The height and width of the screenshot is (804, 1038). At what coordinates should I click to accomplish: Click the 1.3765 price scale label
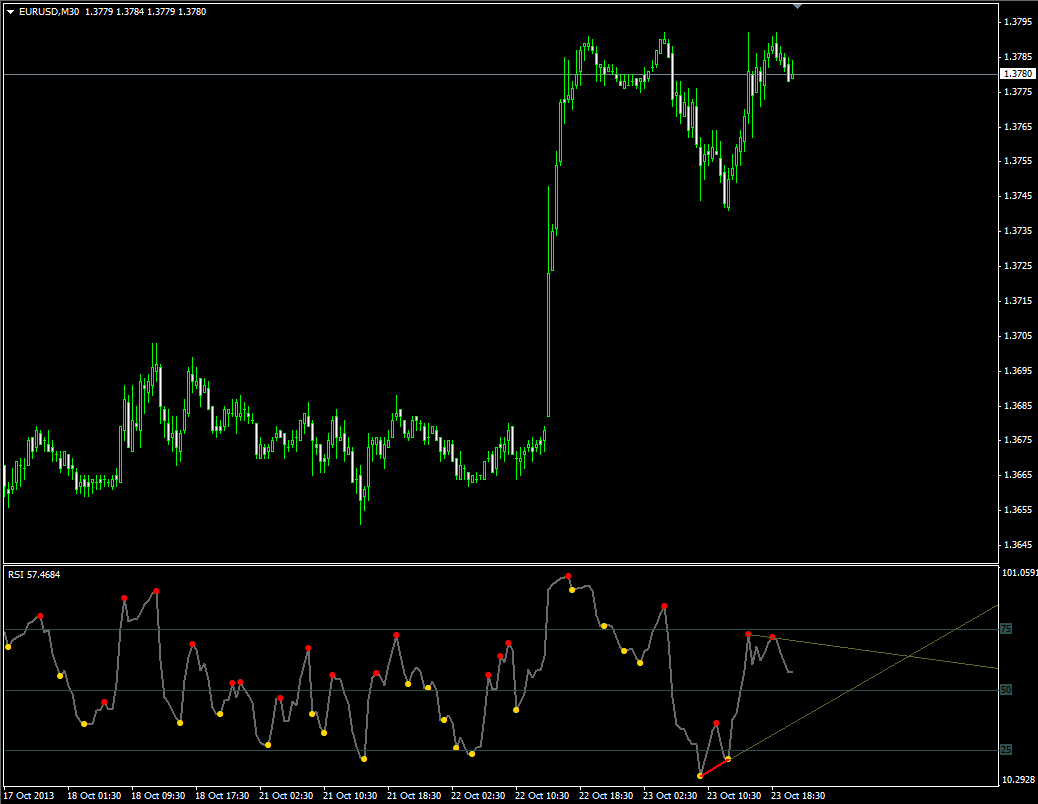click(x=1017, y=126)
